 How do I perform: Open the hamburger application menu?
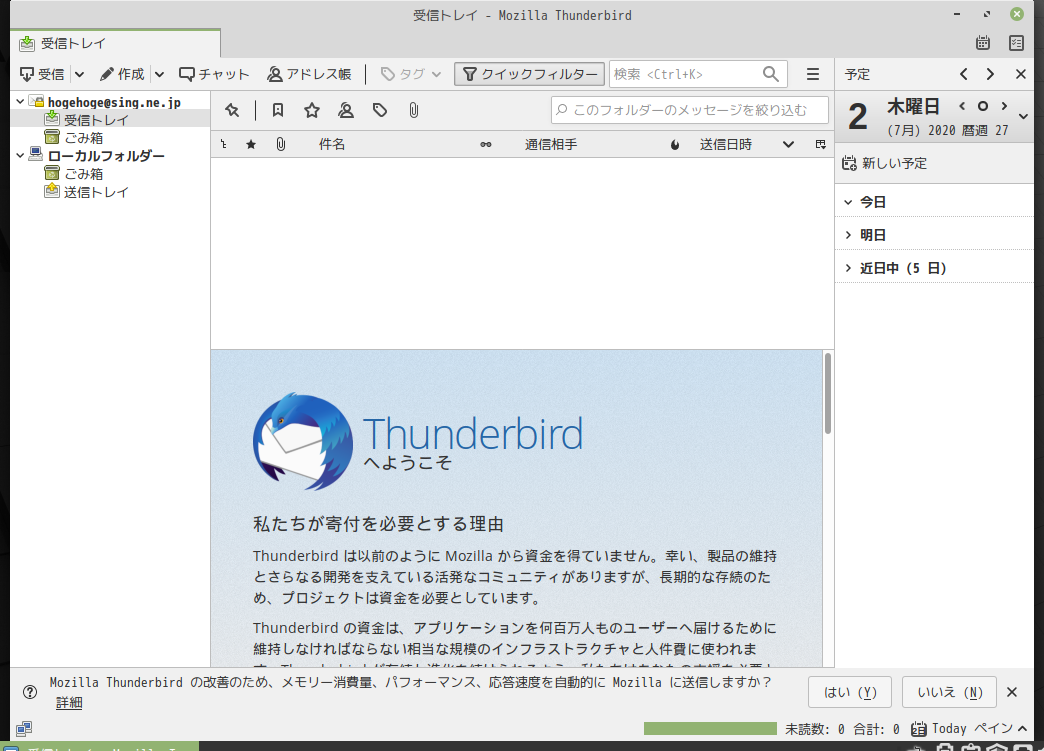813,74
